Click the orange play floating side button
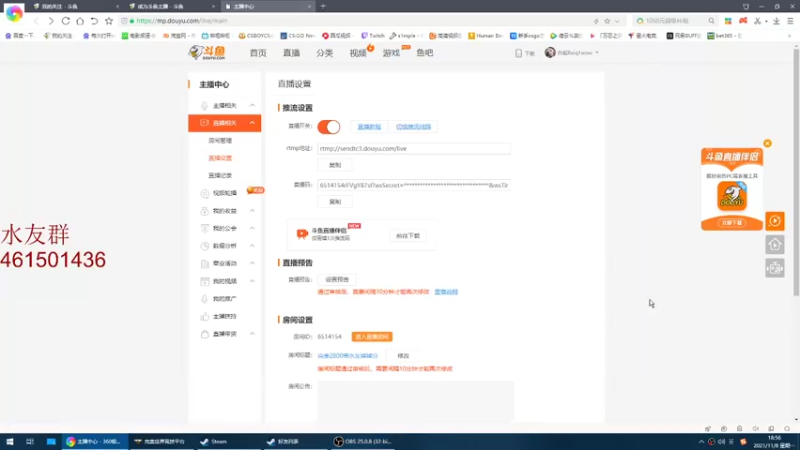This screenshot has height=450, width=800. (x=775, y=221)
